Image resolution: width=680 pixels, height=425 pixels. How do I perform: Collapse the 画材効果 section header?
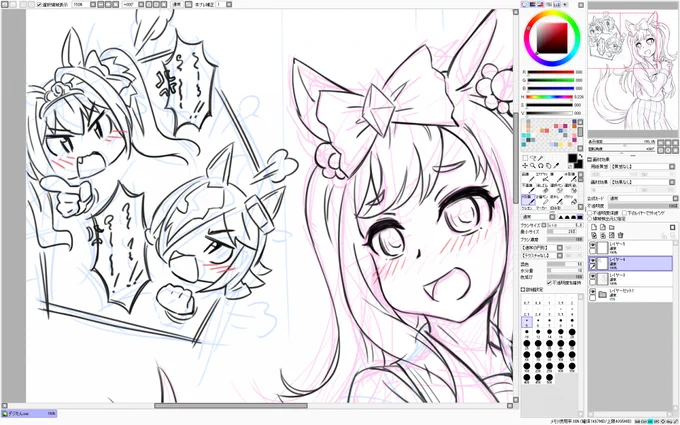point(589,160)
